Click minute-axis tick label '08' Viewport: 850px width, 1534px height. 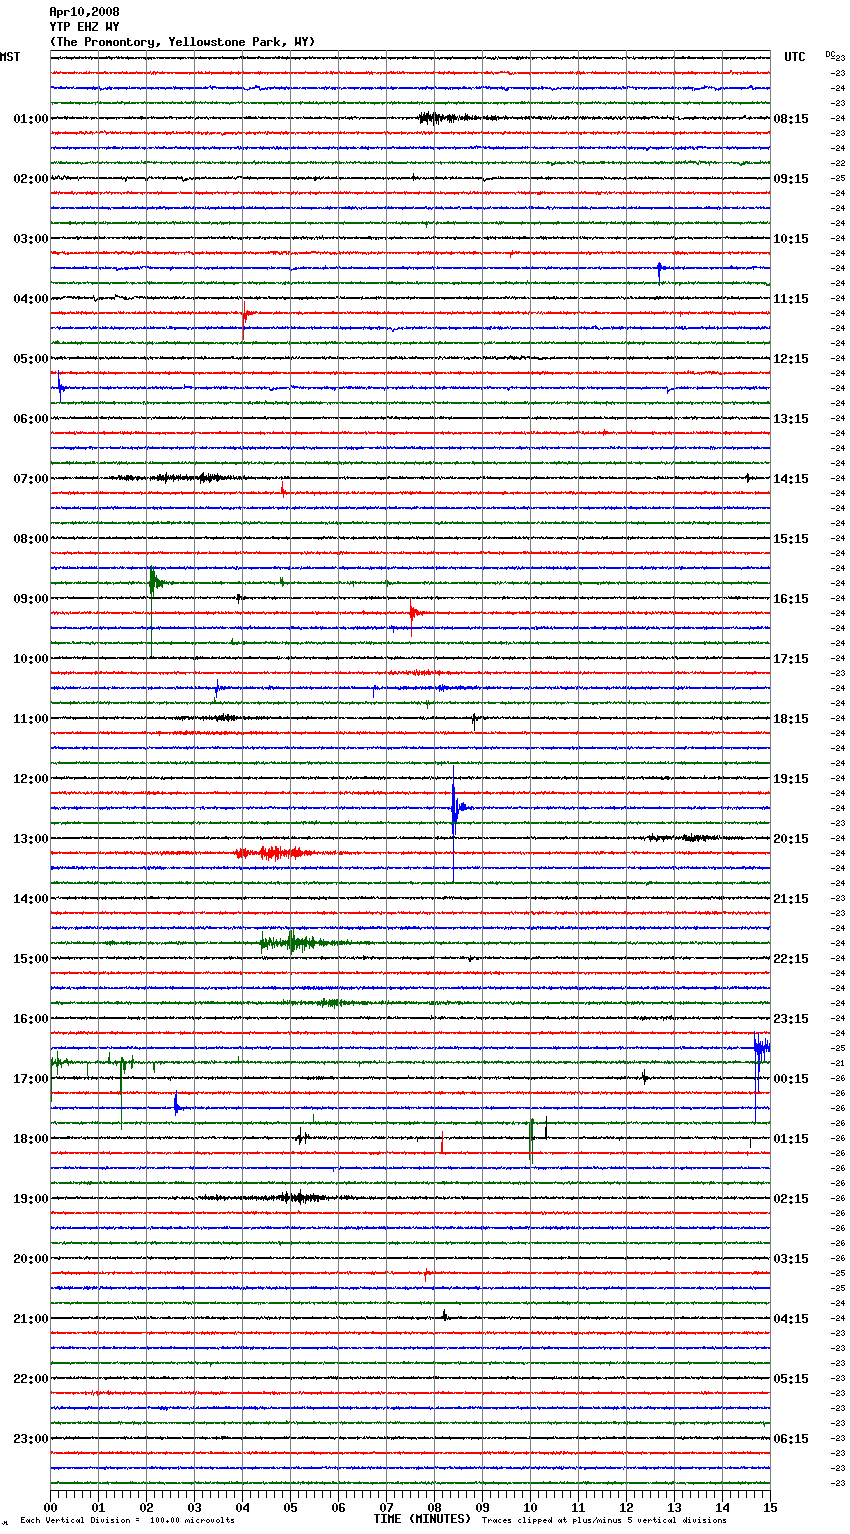(x=434, y=1507)
